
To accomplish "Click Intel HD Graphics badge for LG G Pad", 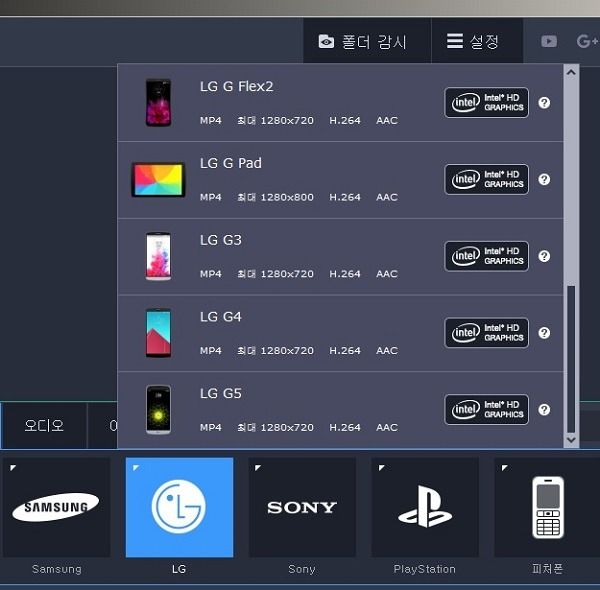I will (486, 179).
